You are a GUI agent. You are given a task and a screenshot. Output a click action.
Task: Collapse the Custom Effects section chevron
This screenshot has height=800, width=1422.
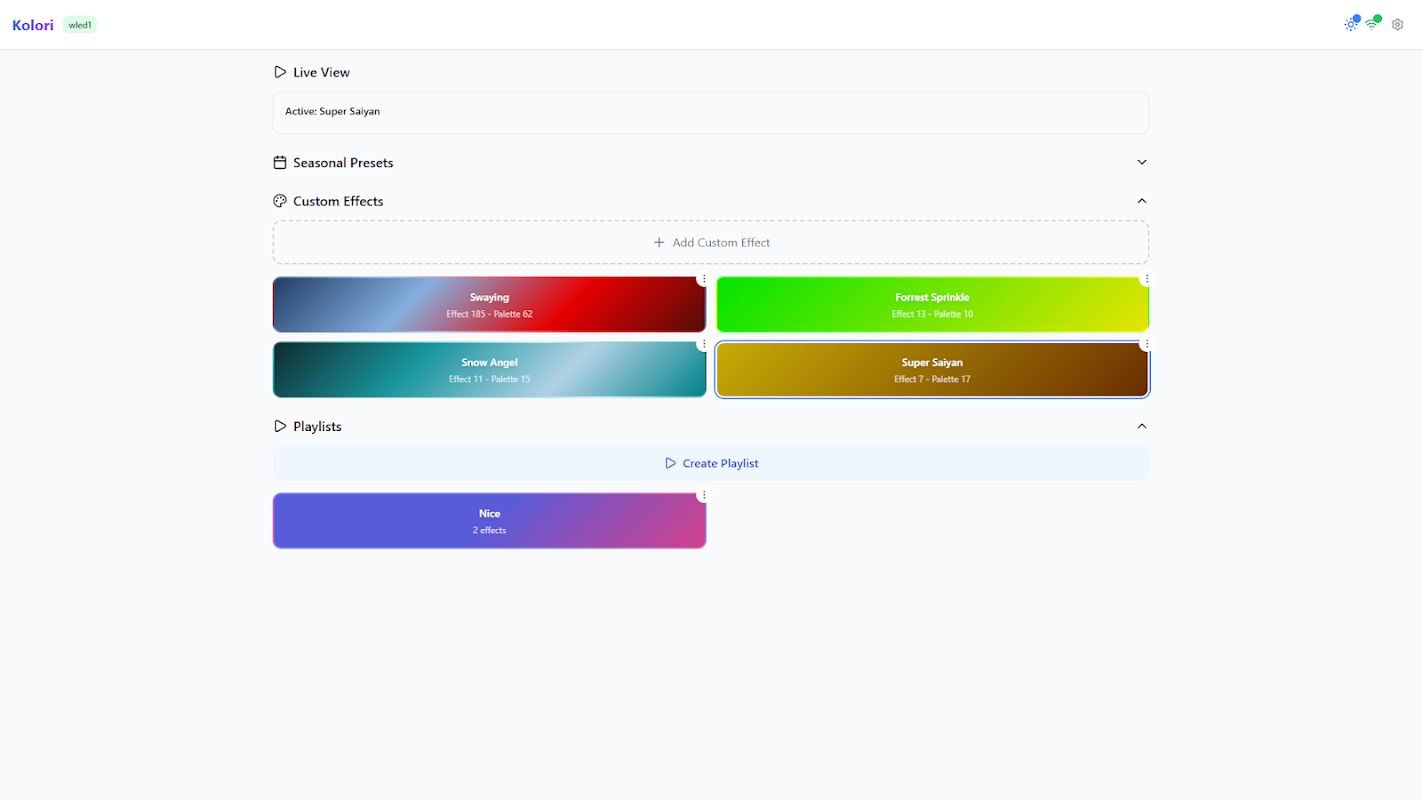click(x=1142, y=201)
